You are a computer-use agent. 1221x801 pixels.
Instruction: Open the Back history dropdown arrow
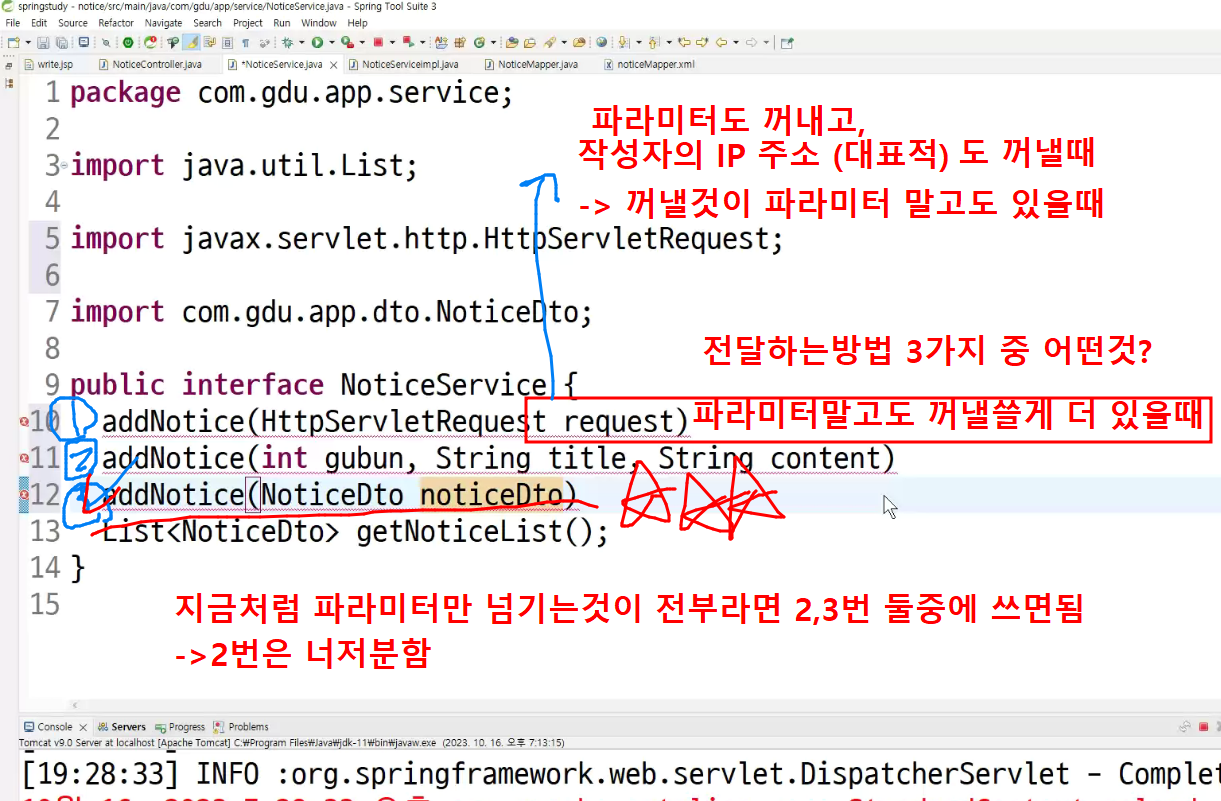736,43
